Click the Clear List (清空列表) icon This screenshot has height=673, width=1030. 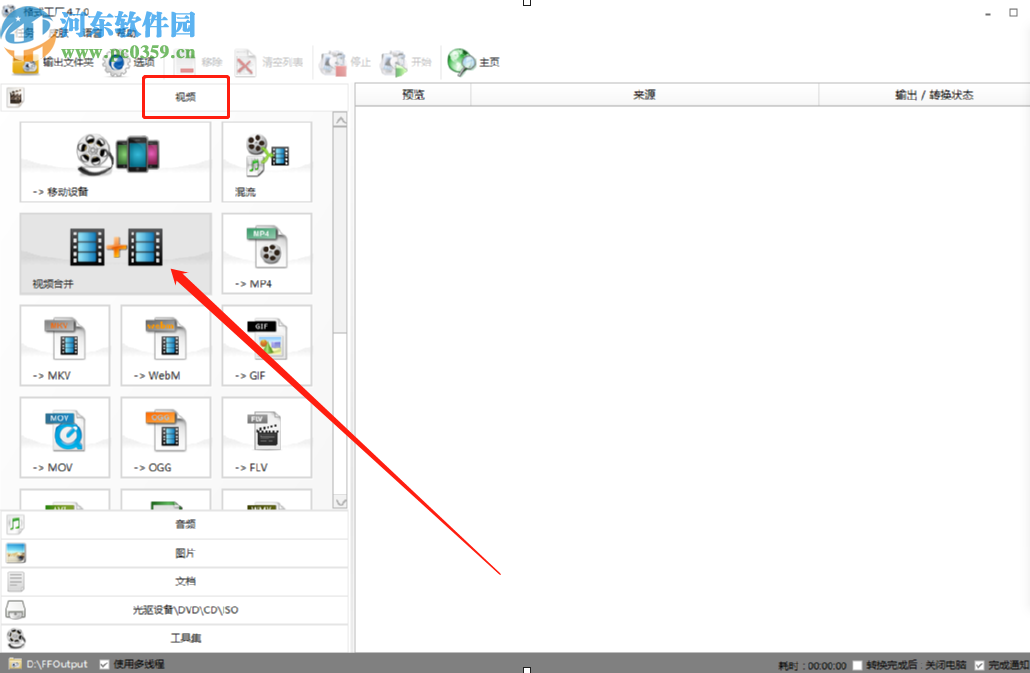point(245,63)
